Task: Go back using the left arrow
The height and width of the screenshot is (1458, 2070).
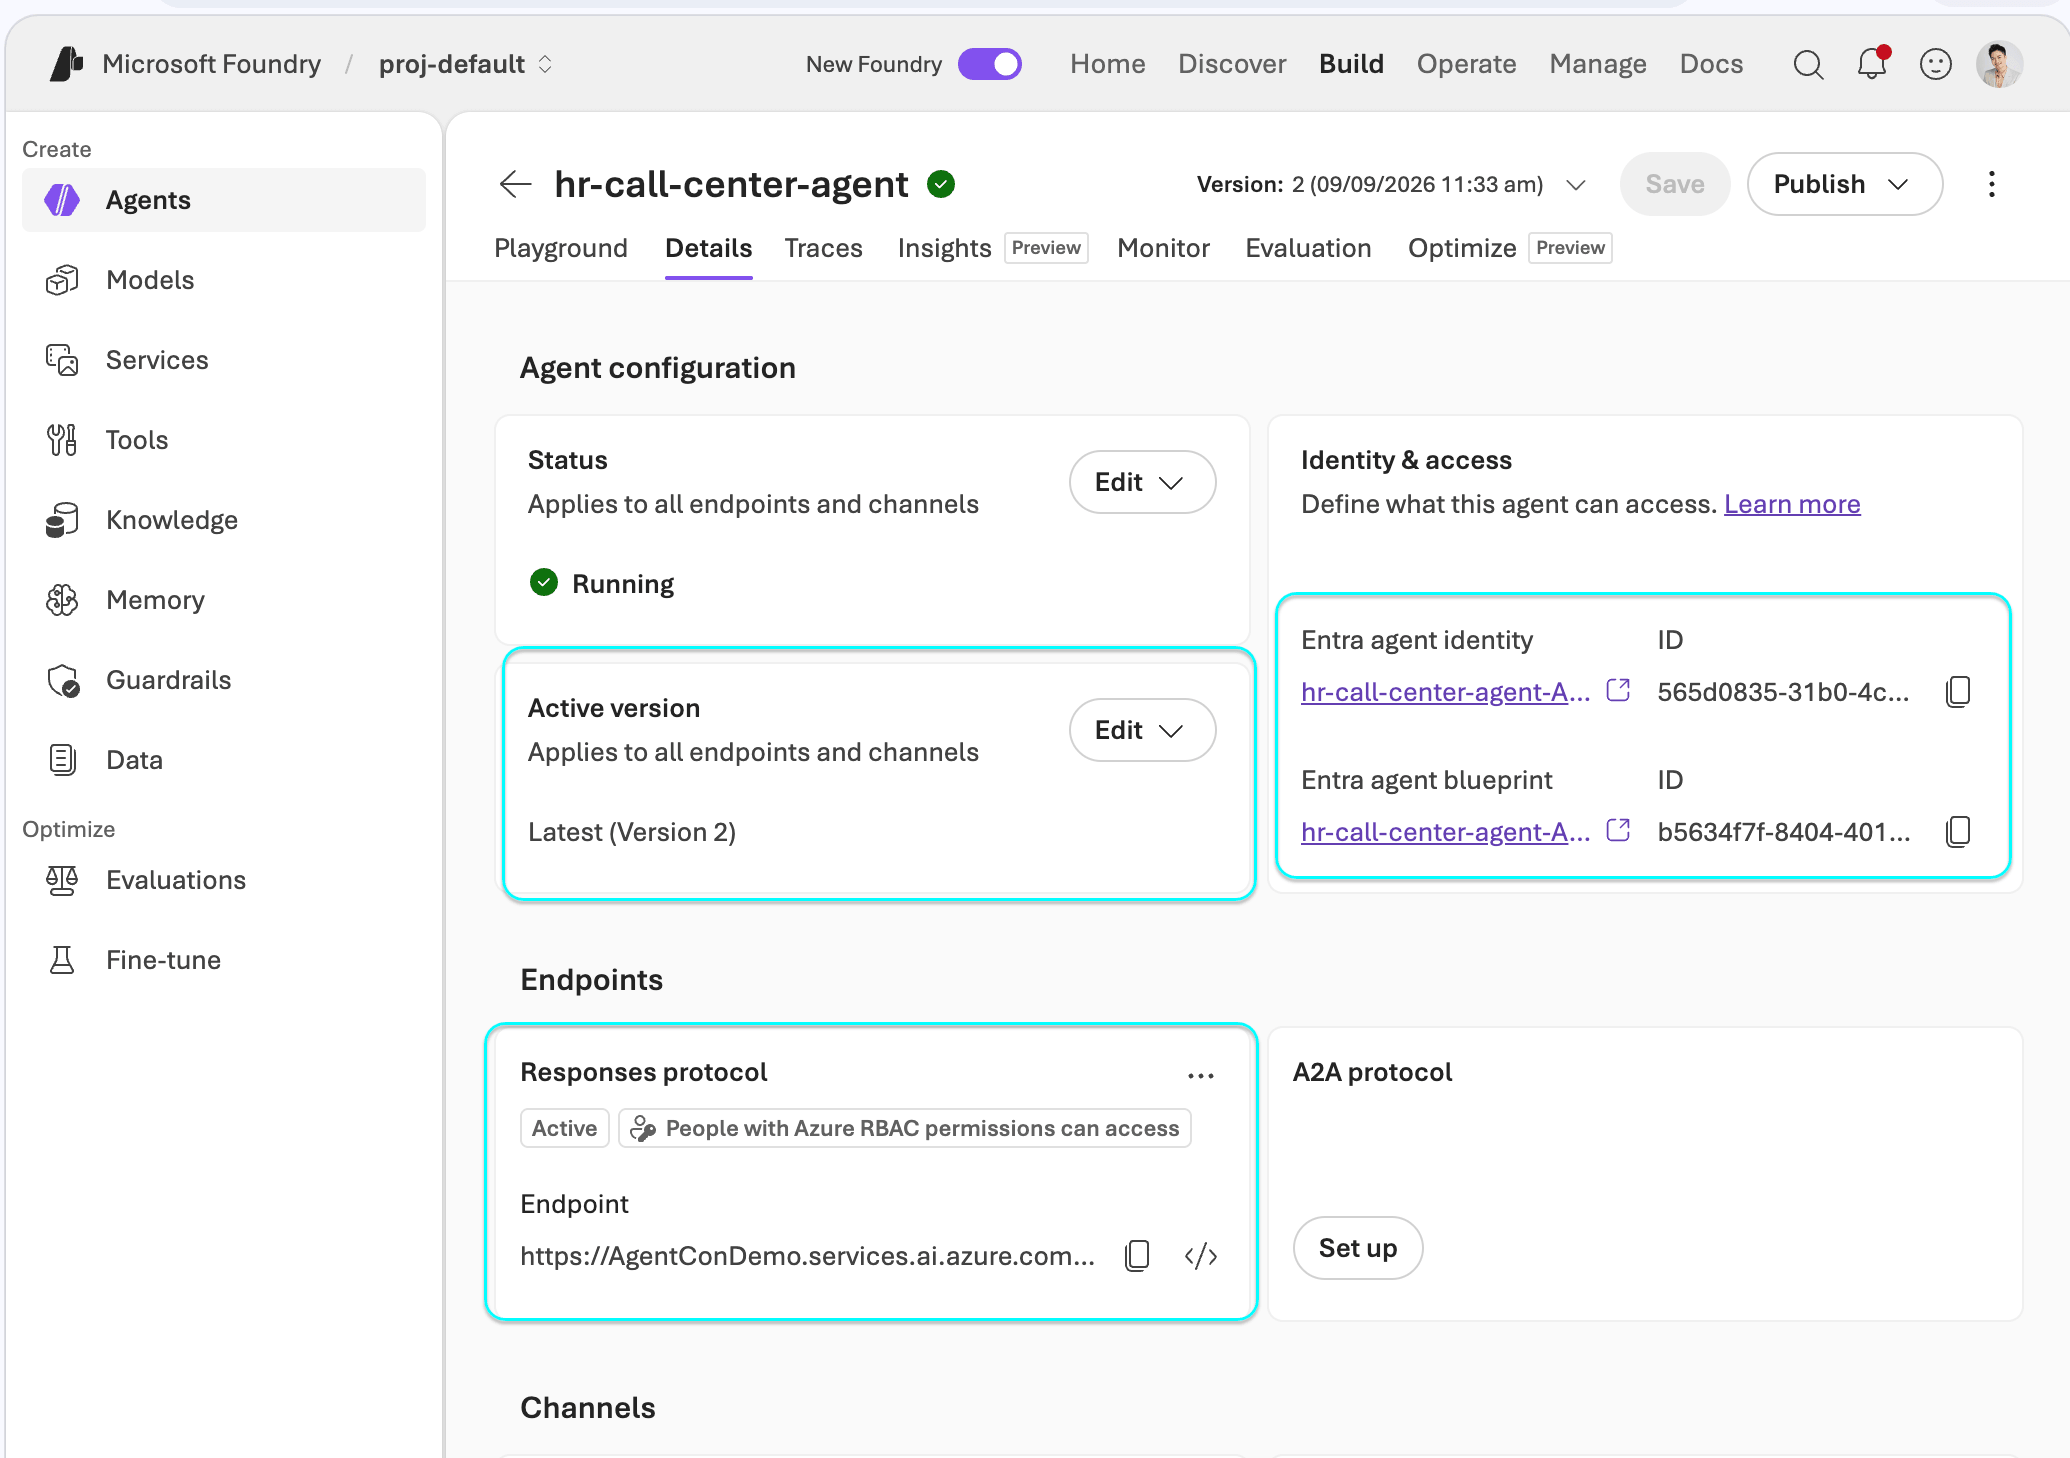Action: [515, 184]
